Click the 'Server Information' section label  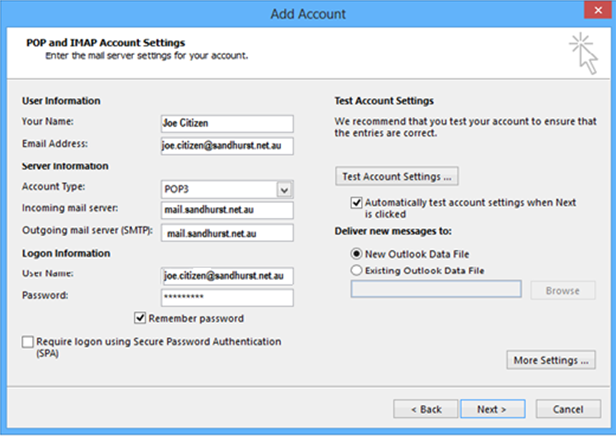click(x=65, y=166)
